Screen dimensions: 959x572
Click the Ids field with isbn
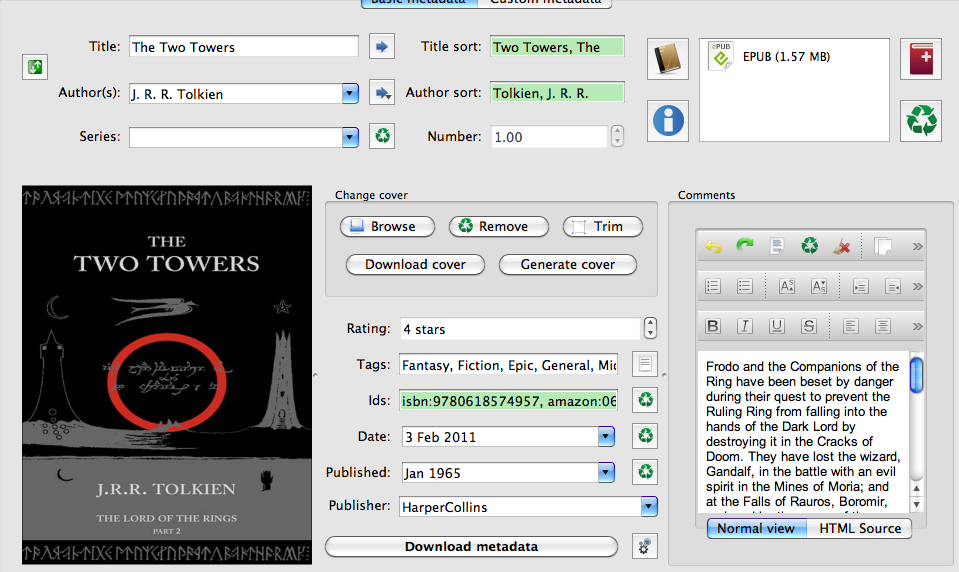point(509,401)
